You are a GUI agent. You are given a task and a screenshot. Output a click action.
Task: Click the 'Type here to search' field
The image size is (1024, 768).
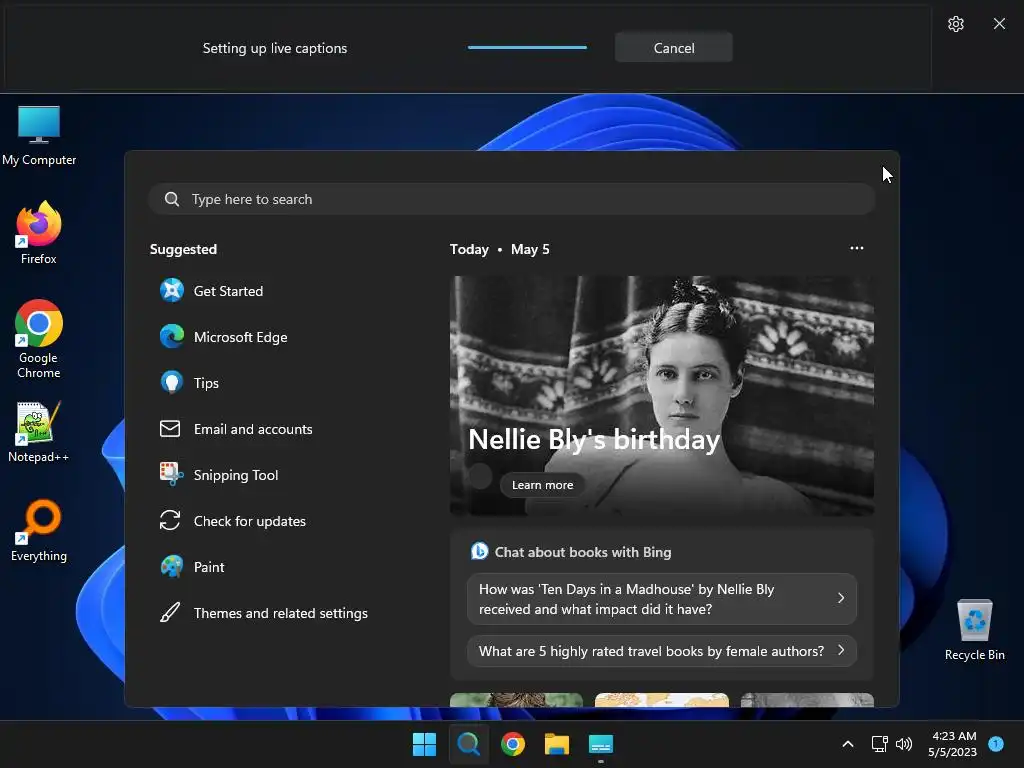[511, 199]
